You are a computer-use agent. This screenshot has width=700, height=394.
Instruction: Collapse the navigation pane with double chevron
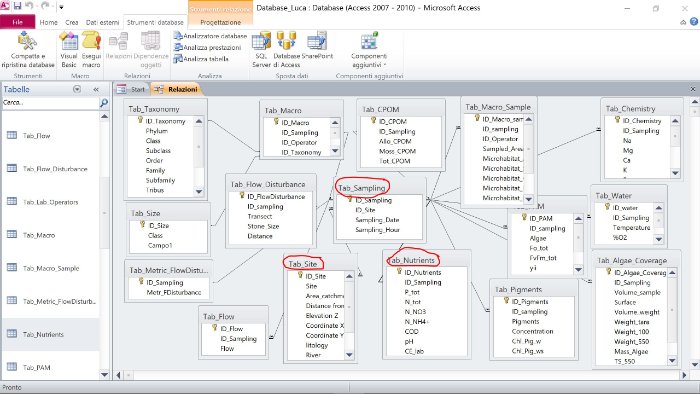tap(96, 89)
